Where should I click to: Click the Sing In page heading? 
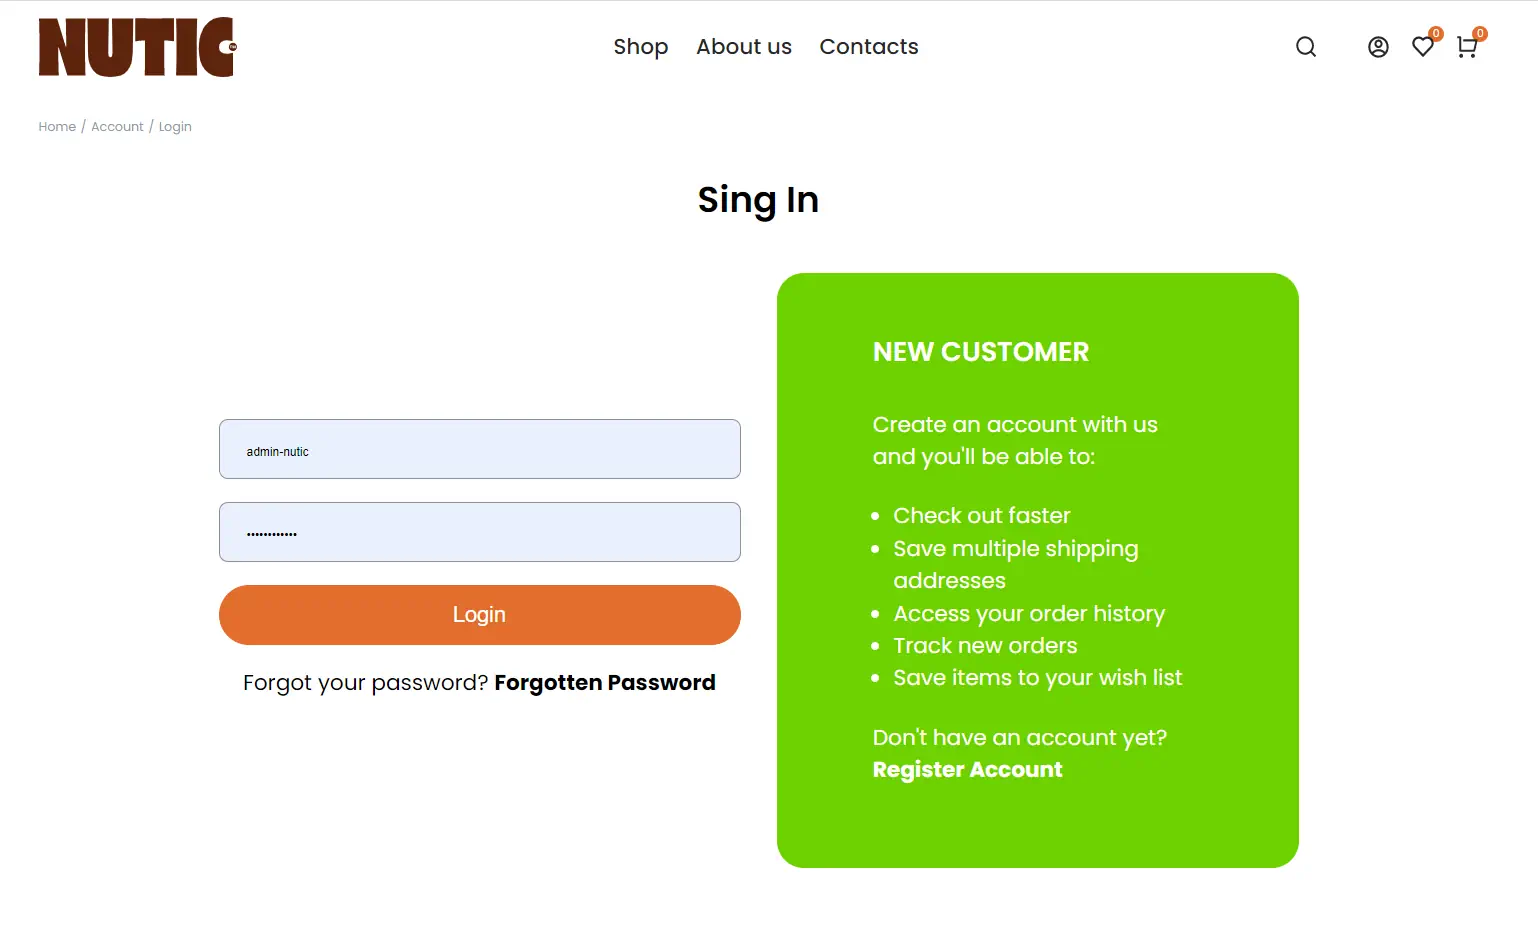[758, 200]
